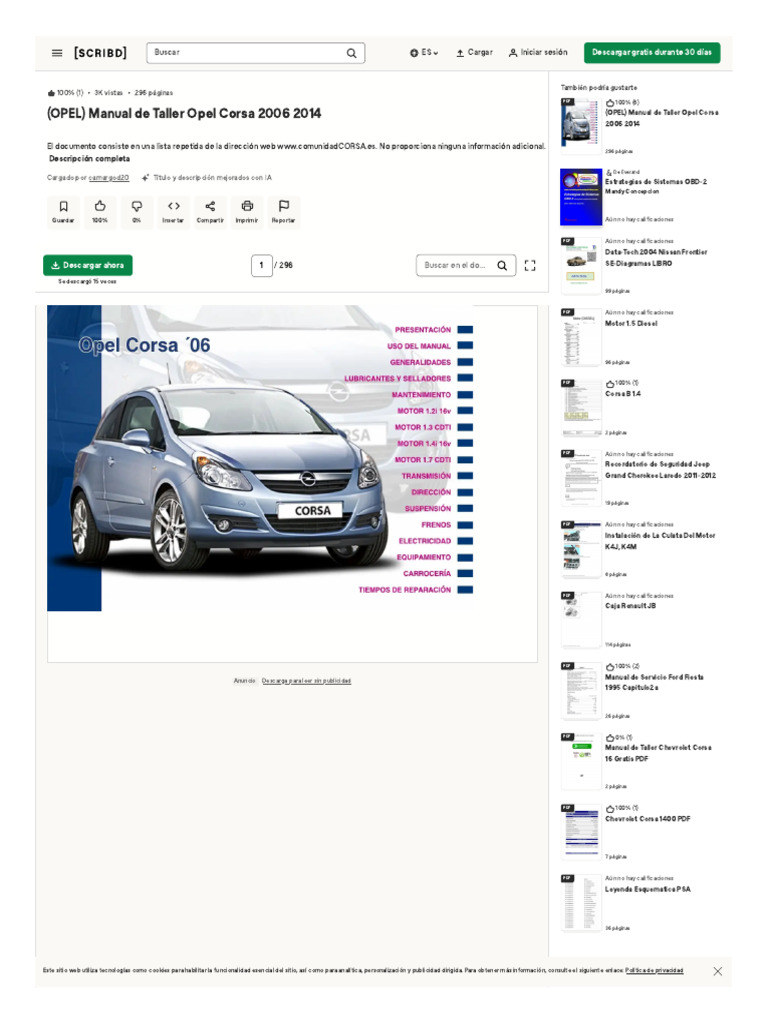Image resolution: width=768 pixels, height=1024 pixels.
Task: Click blue square next to DIRECCIÓN
Action: coord(465,492)
